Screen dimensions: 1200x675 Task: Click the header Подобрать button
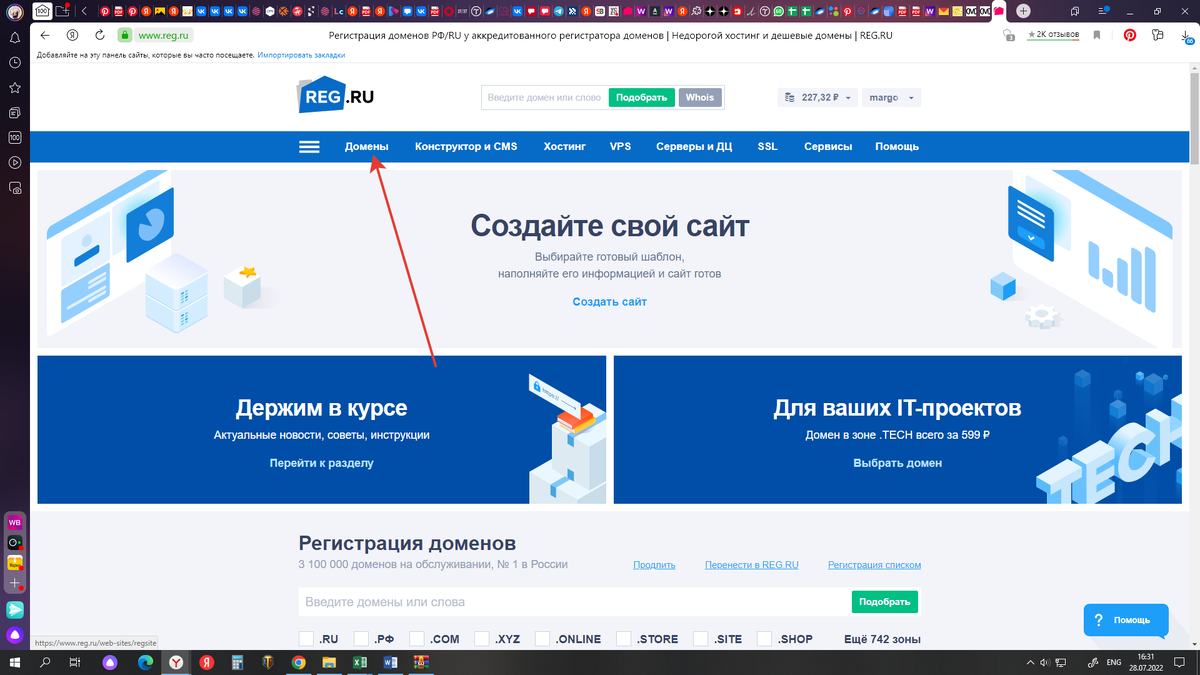point(641,97)
